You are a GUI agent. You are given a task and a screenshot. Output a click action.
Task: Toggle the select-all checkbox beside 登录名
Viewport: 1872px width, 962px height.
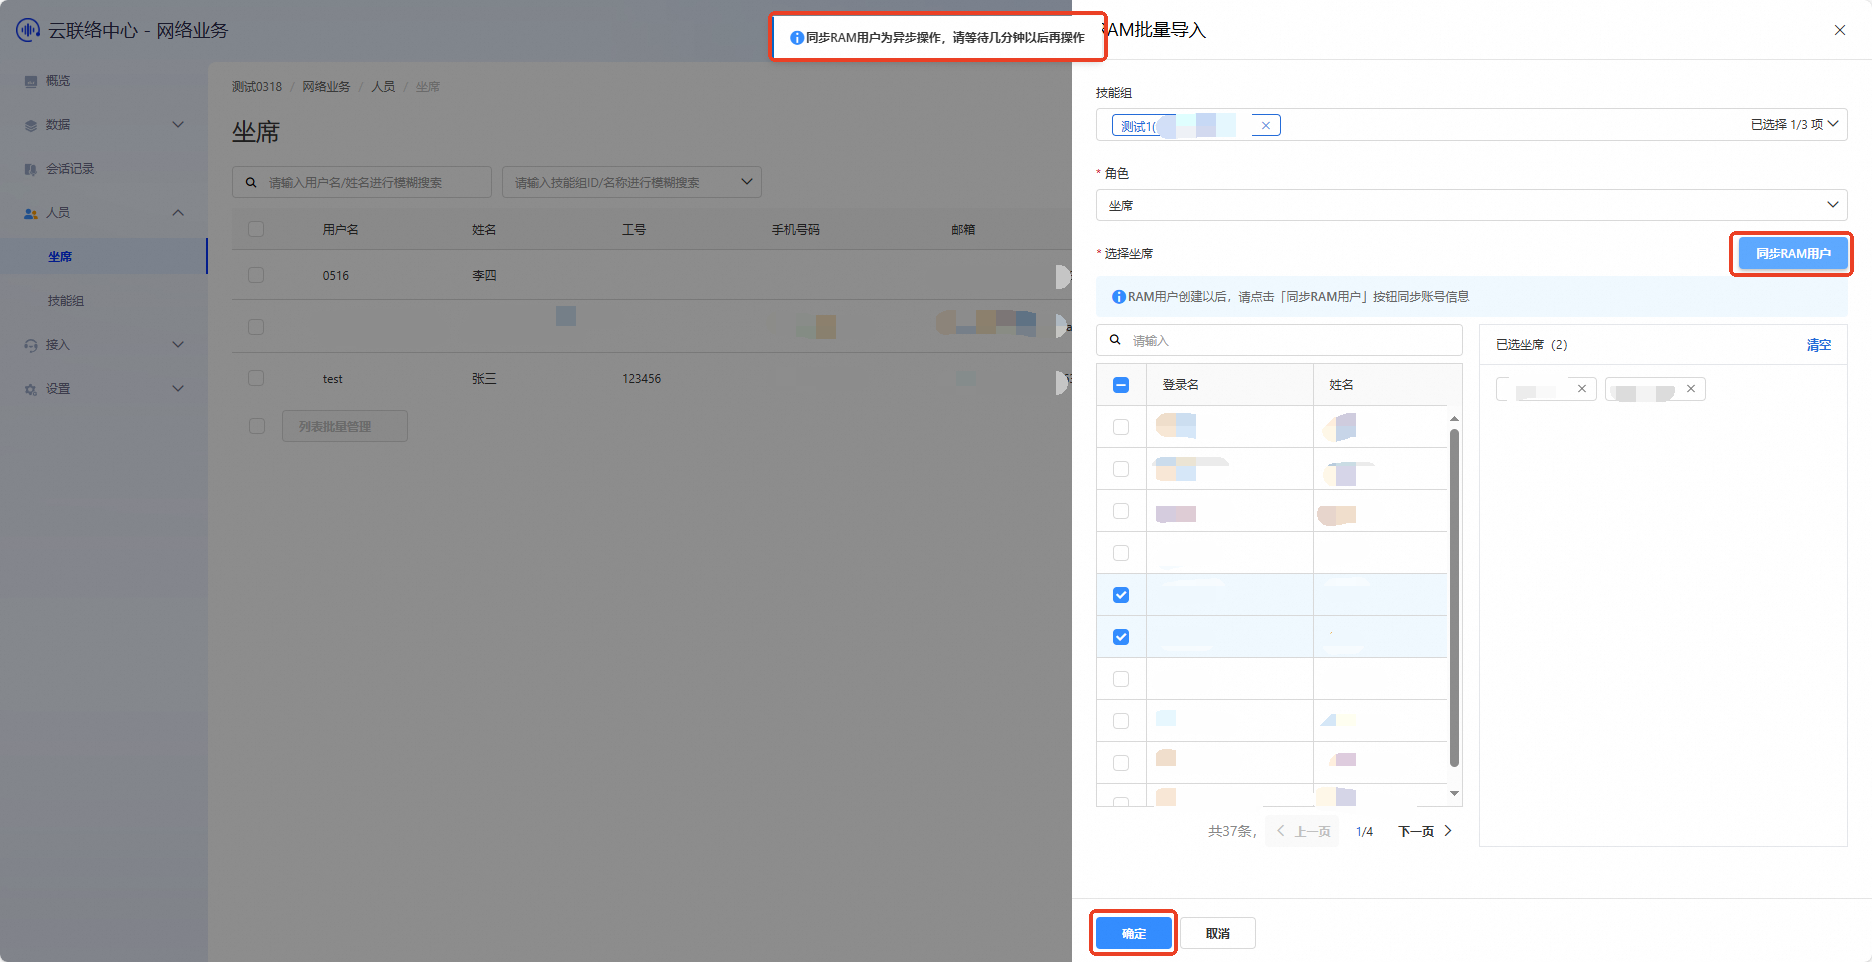(1121, 385)
